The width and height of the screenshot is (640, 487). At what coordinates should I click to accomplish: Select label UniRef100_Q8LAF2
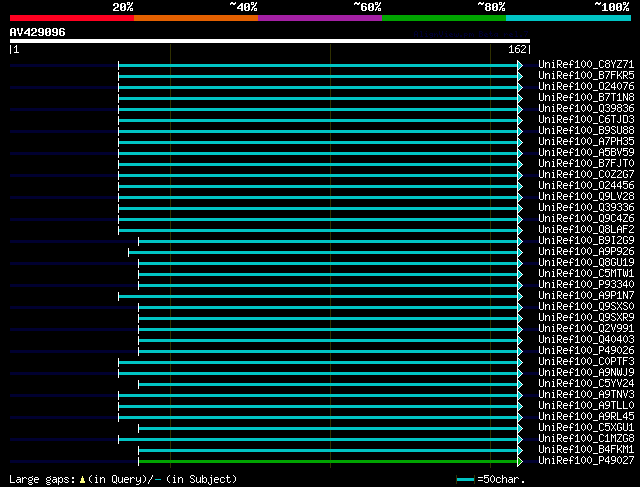pyautogui.click(x=586, y=230)
